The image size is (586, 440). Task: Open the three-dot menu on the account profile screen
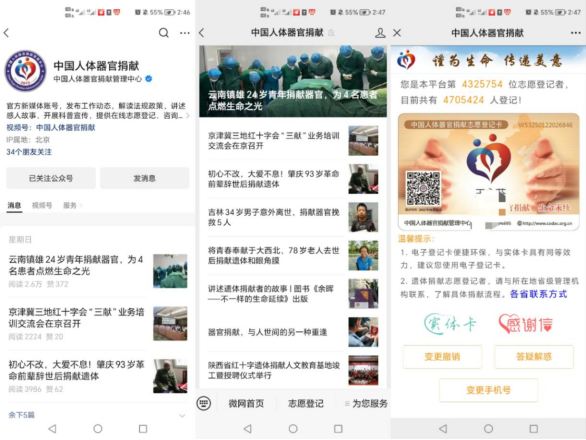click(185, 33)
